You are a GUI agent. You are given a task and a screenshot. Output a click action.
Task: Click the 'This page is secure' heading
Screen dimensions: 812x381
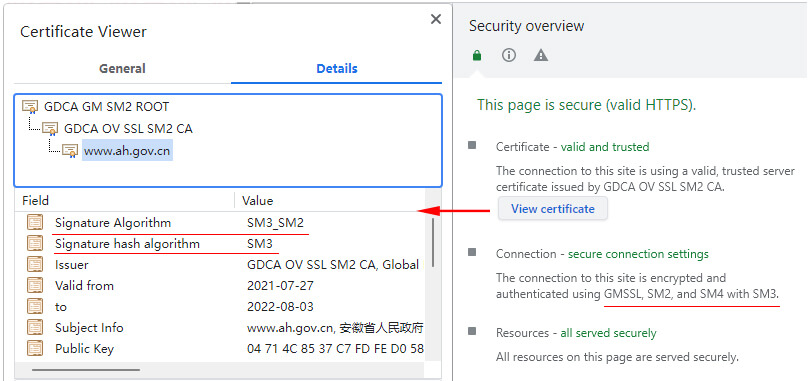586,105
